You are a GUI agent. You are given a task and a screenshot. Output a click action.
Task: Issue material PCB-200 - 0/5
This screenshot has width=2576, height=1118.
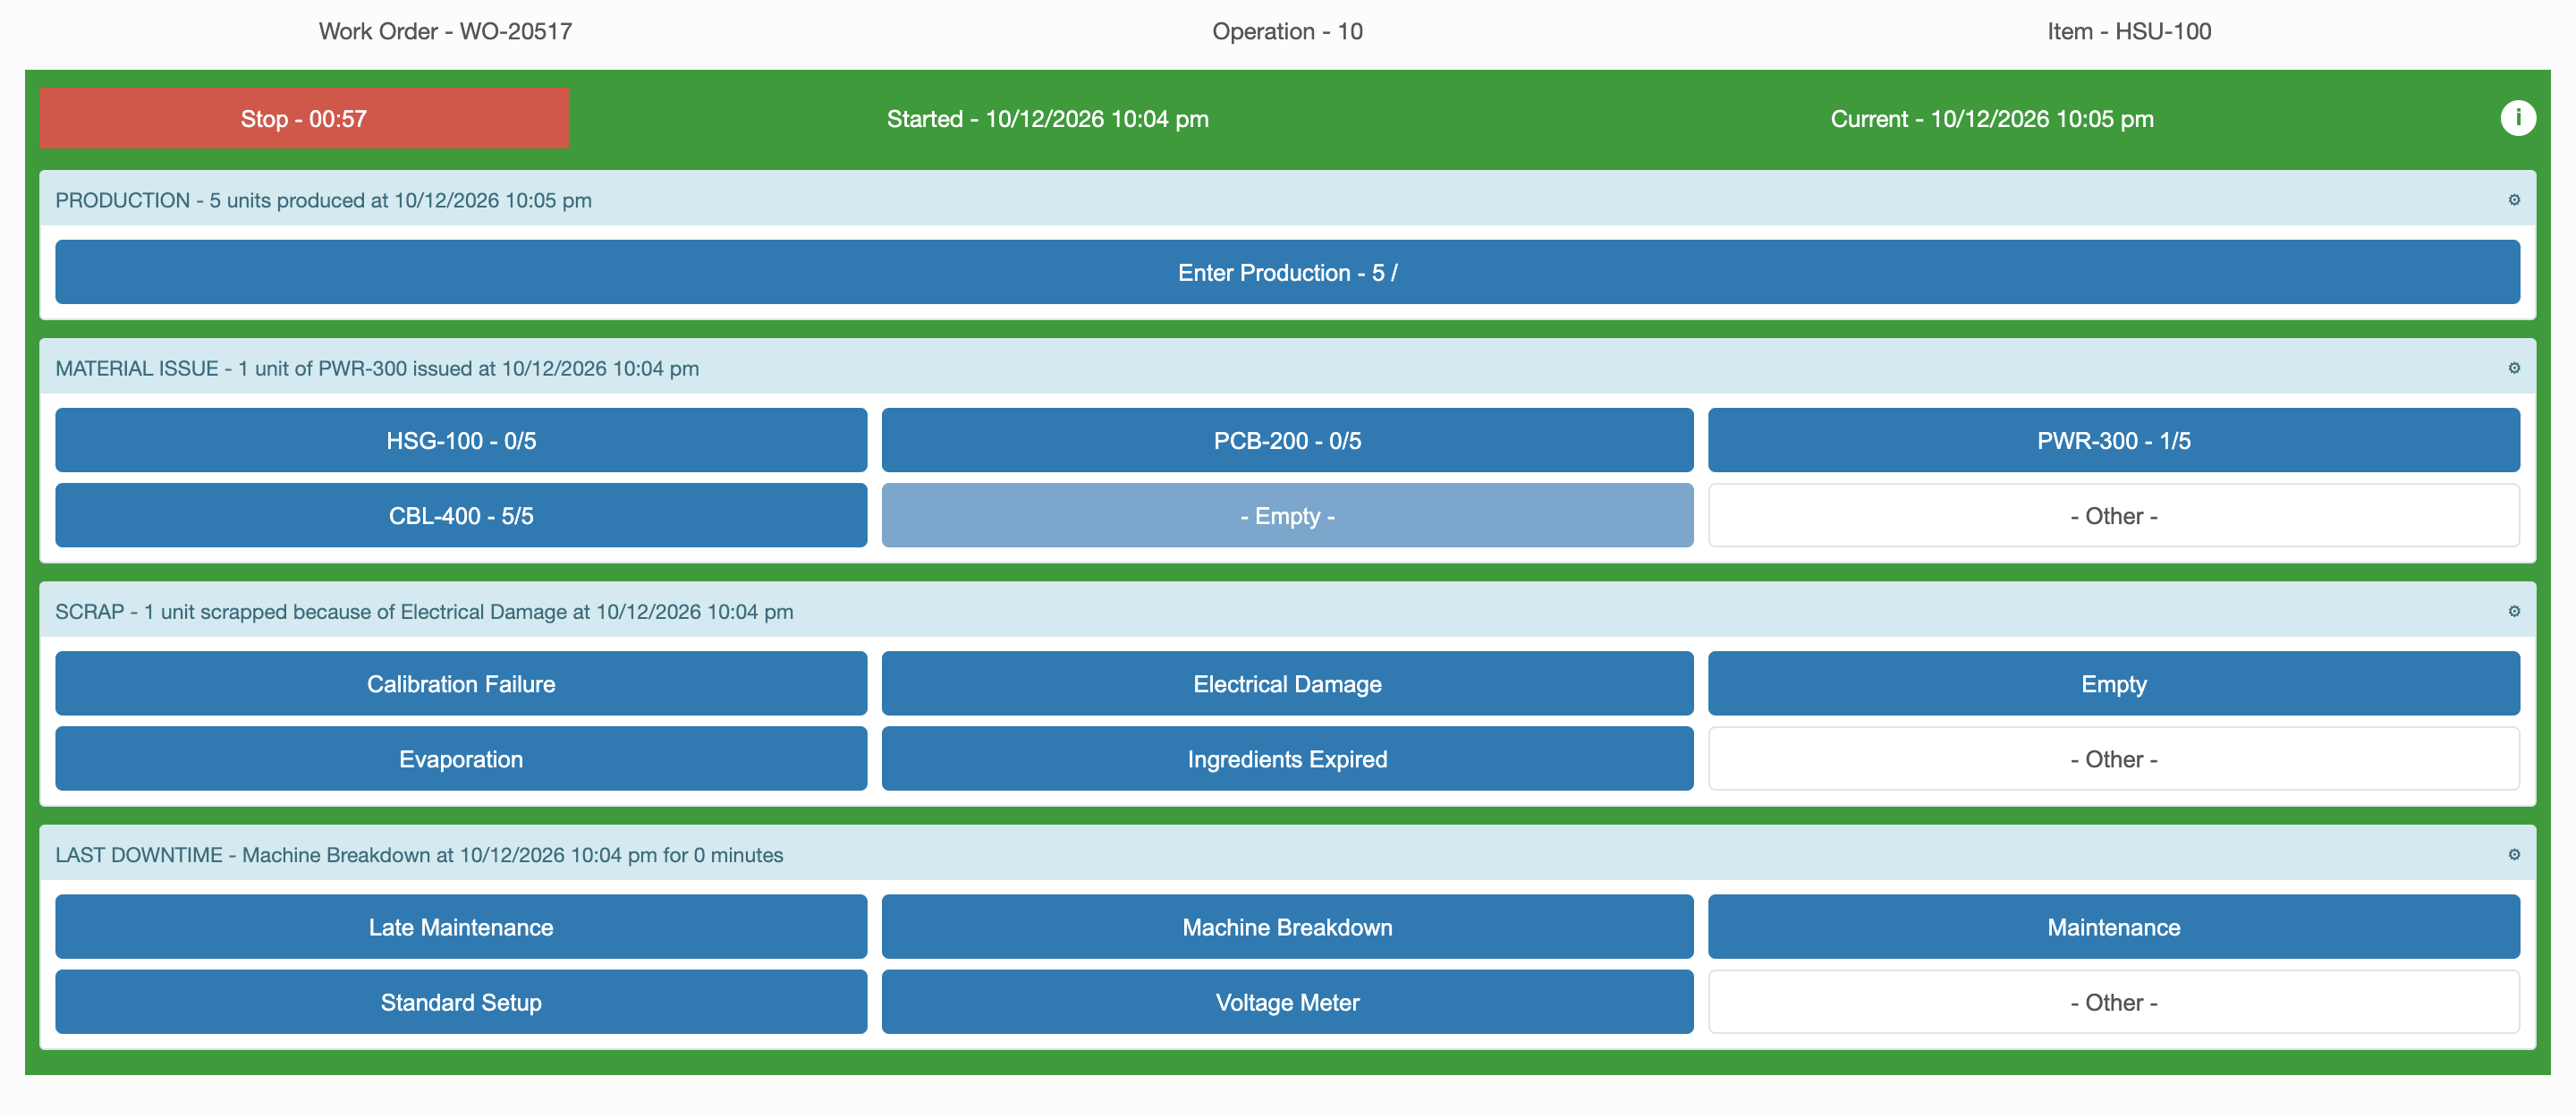[1287, 440]
